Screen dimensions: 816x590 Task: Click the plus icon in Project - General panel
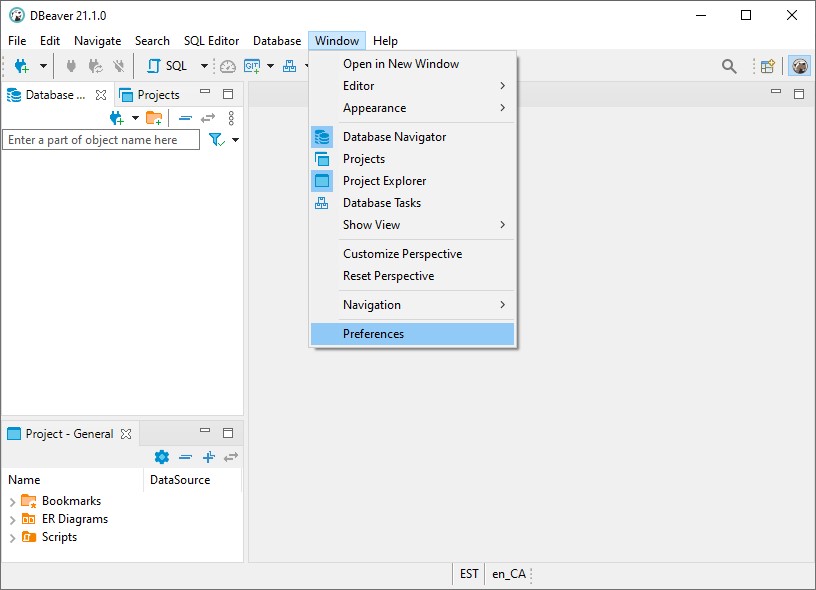209,457
